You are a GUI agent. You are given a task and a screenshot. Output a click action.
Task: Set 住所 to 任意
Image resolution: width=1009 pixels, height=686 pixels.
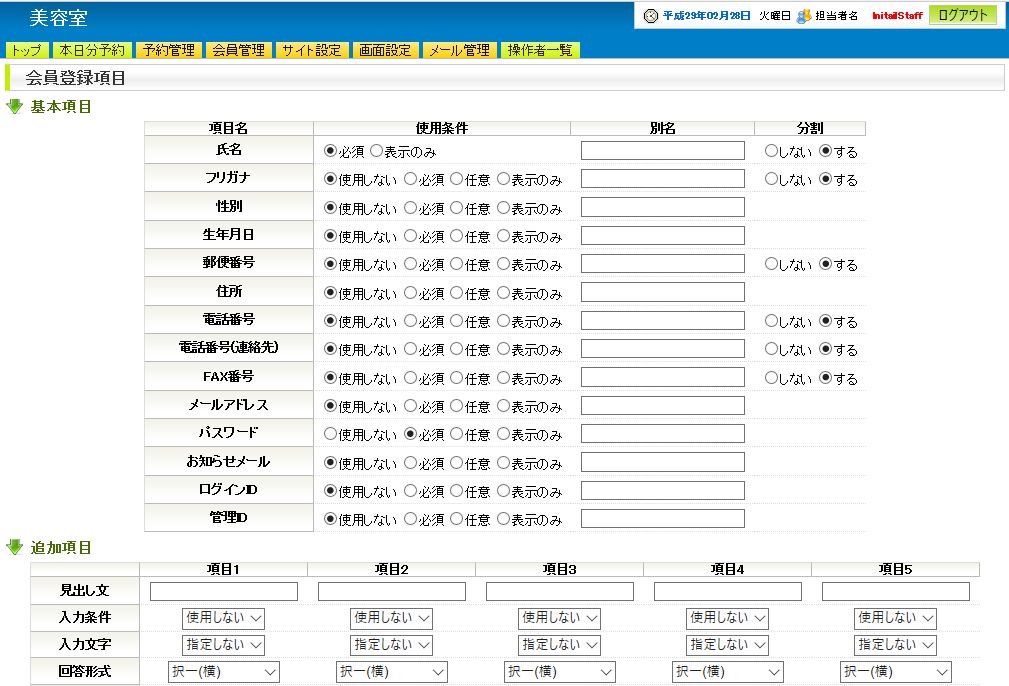coord(456,293)
